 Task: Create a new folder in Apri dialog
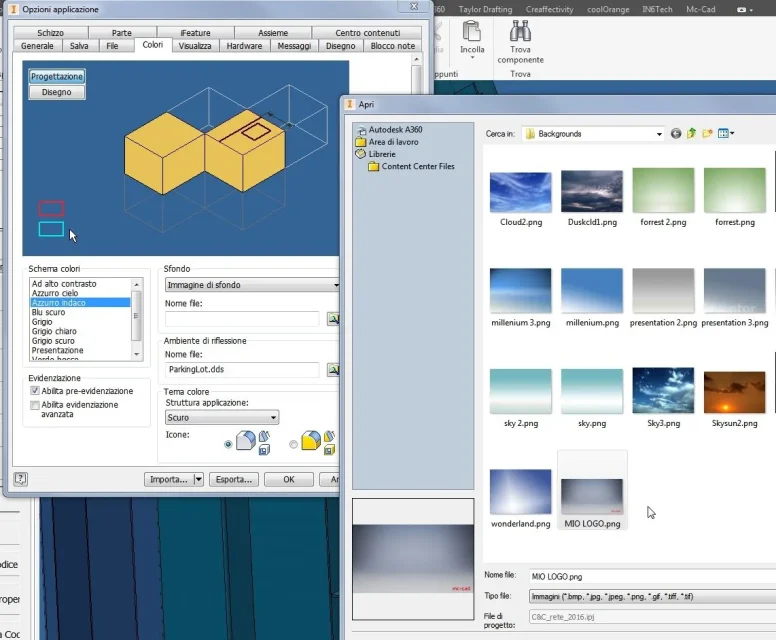[x=707, y=134]
